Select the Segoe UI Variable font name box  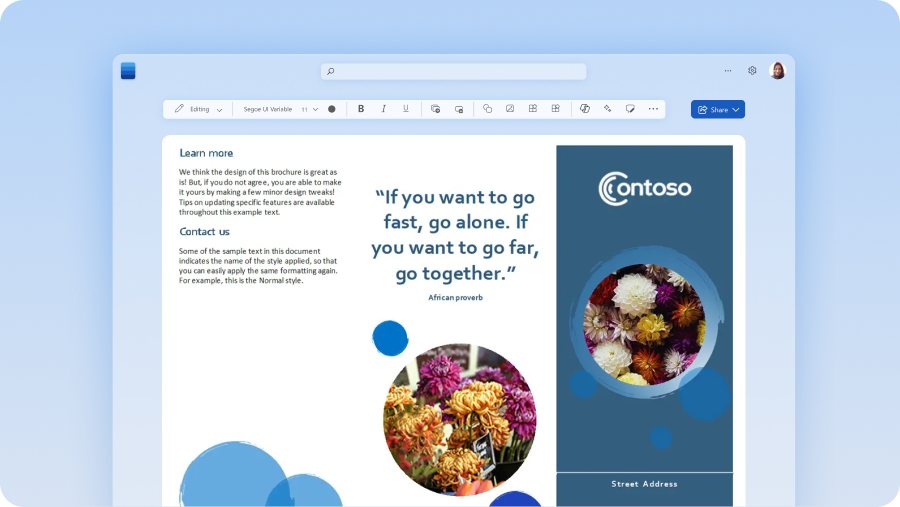point(267,109)
